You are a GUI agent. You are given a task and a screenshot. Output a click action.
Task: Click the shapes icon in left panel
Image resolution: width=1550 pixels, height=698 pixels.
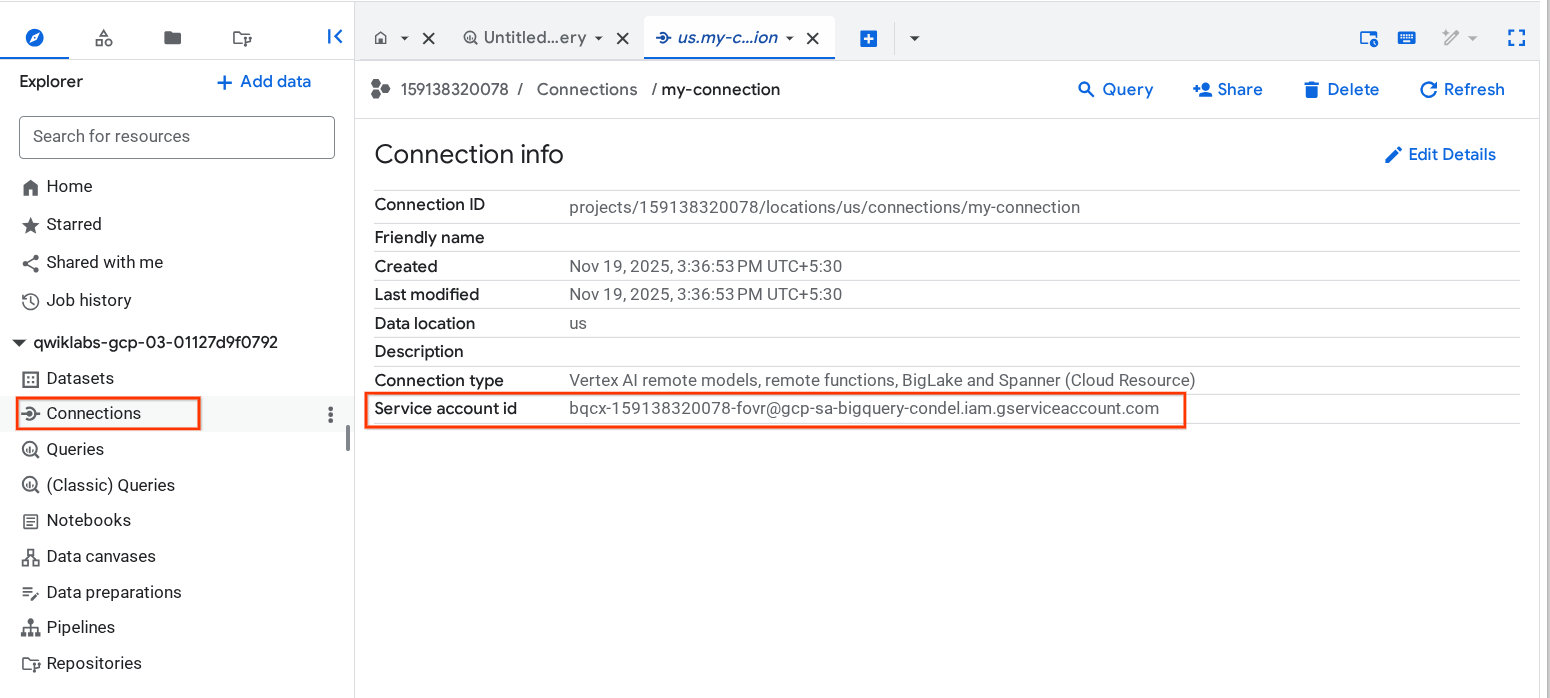(x=103, y=38)
